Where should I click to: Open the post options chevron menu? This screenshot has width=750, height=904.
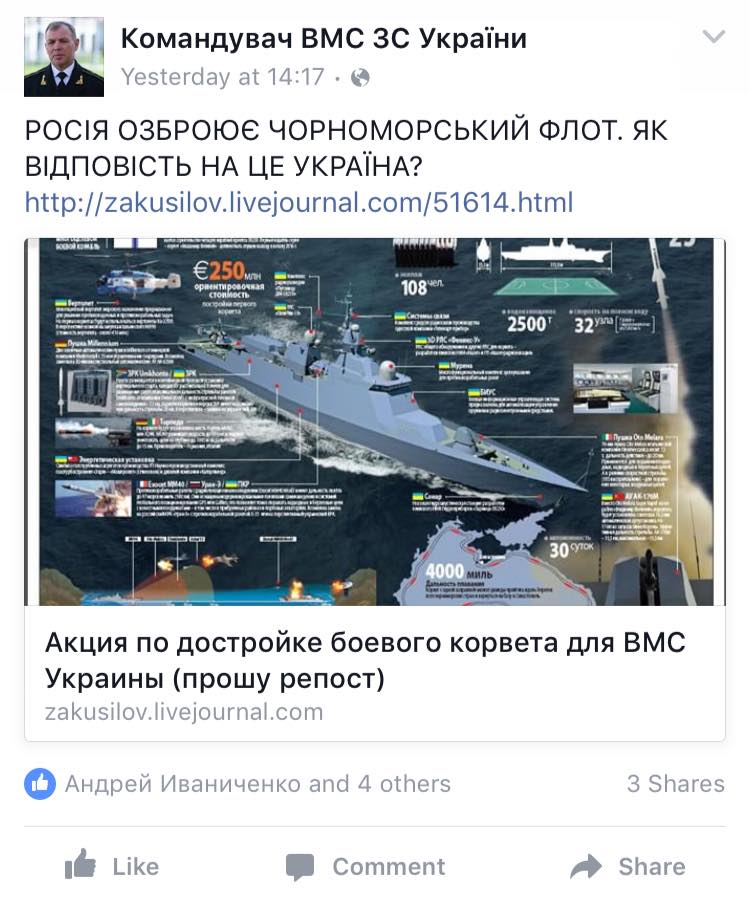click(x=714, y=37)
